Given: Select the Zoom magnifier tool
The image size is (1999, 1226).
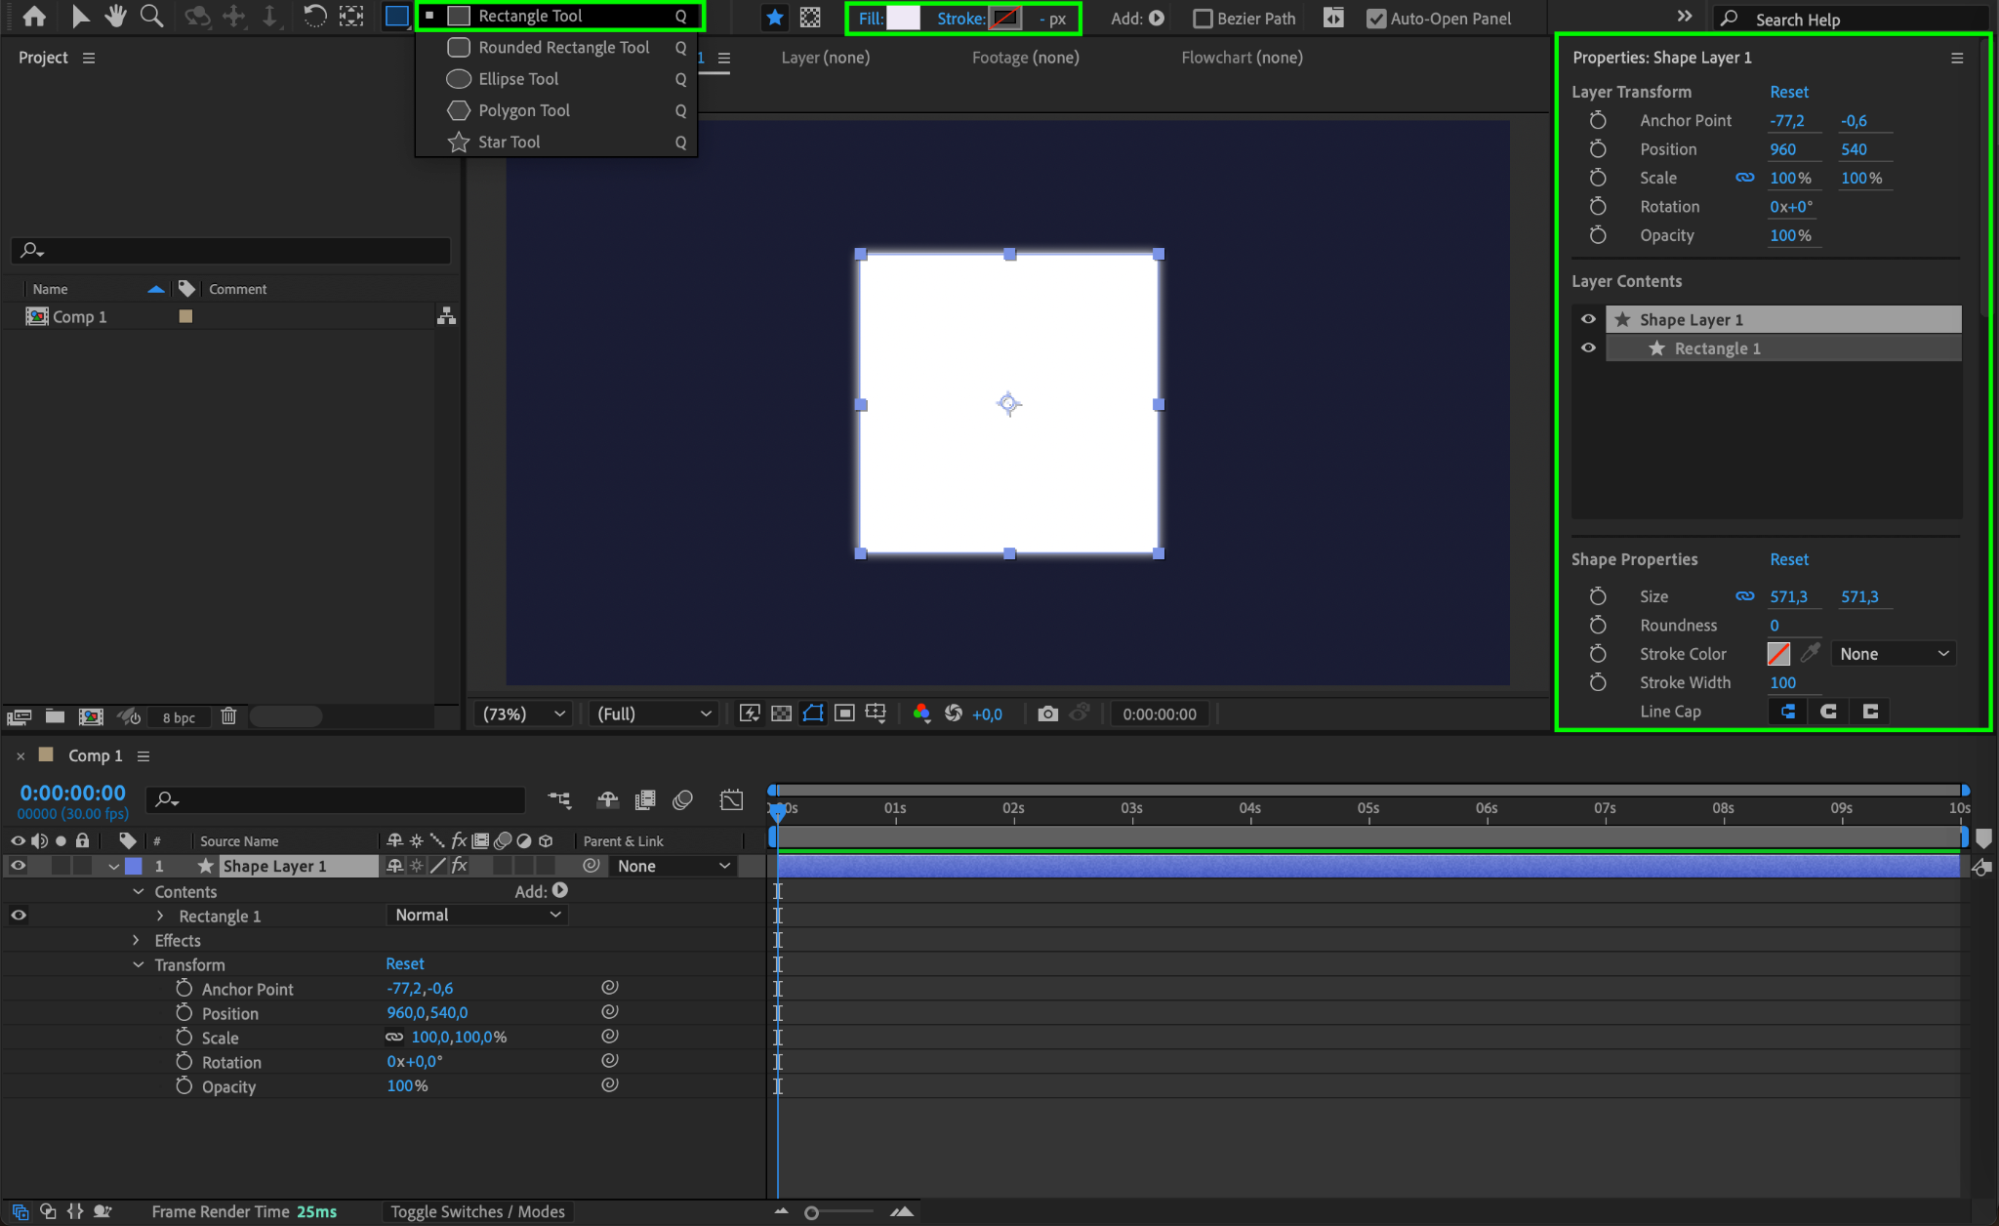Looking at the screenshot, I should point(152,16).
